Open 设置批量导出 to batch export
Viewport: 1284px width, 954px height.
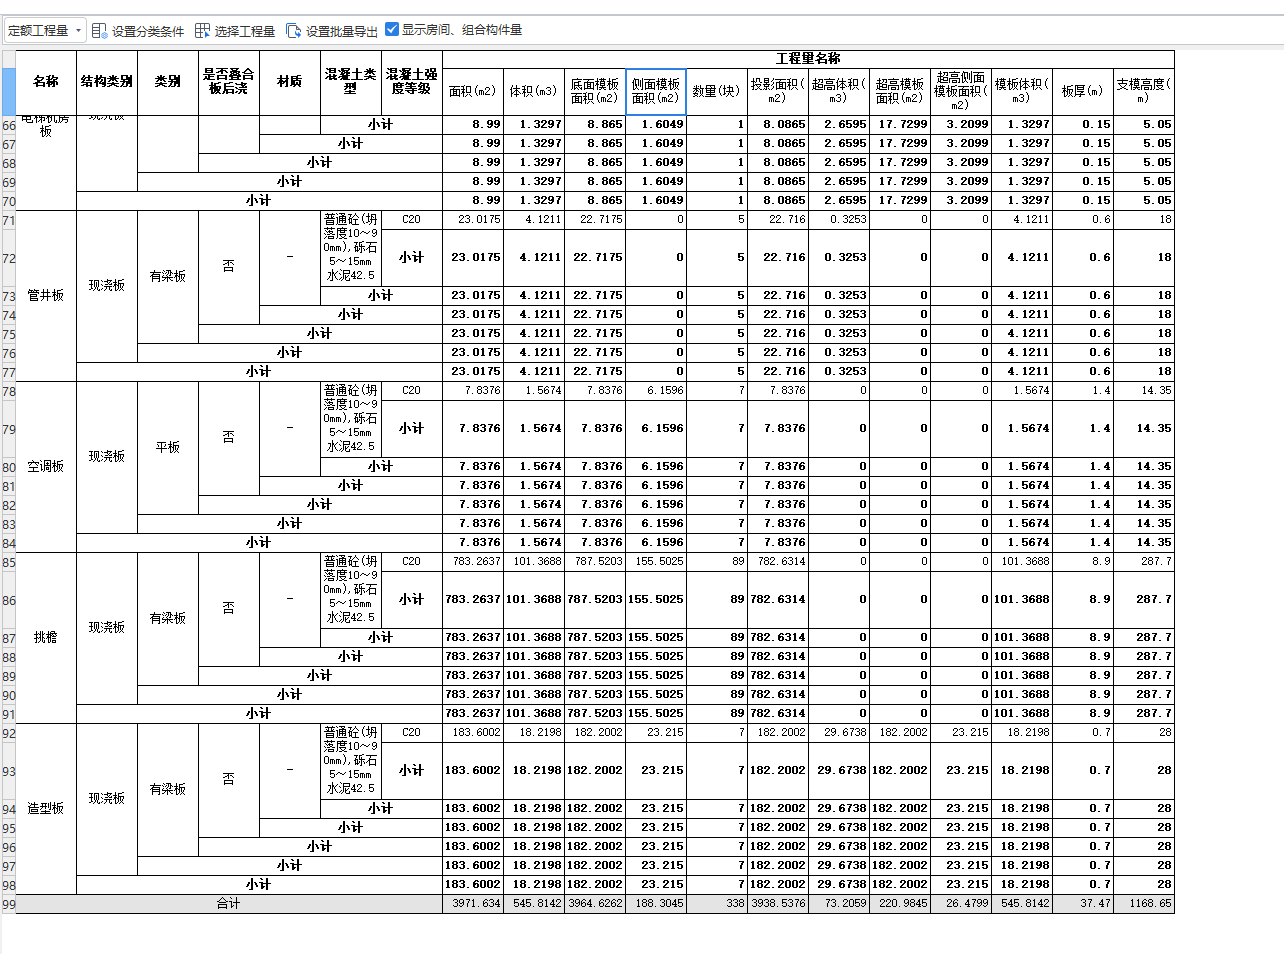click(x=340, y=29)
